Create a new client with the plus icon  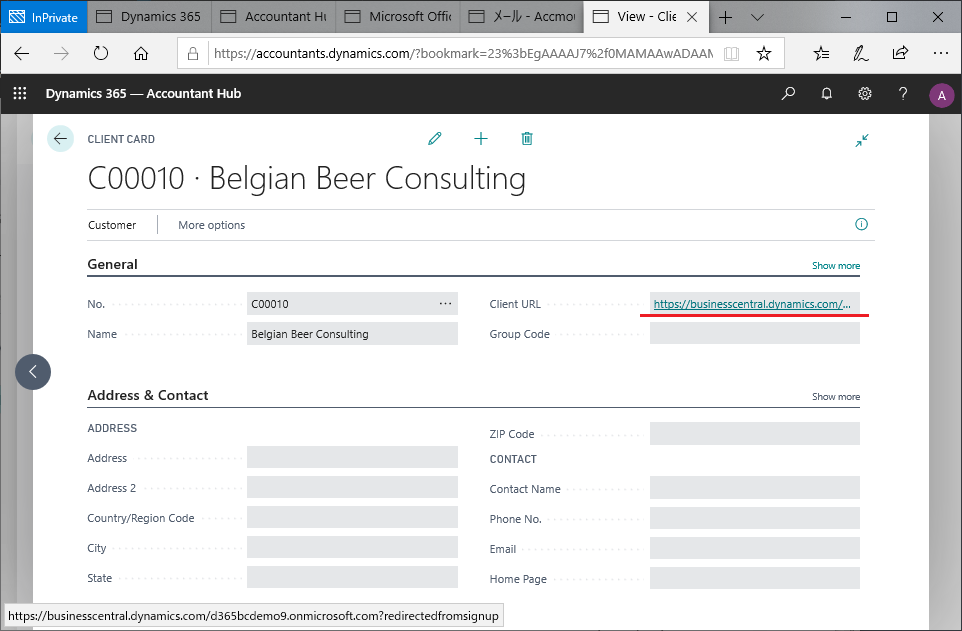point(481,139)
